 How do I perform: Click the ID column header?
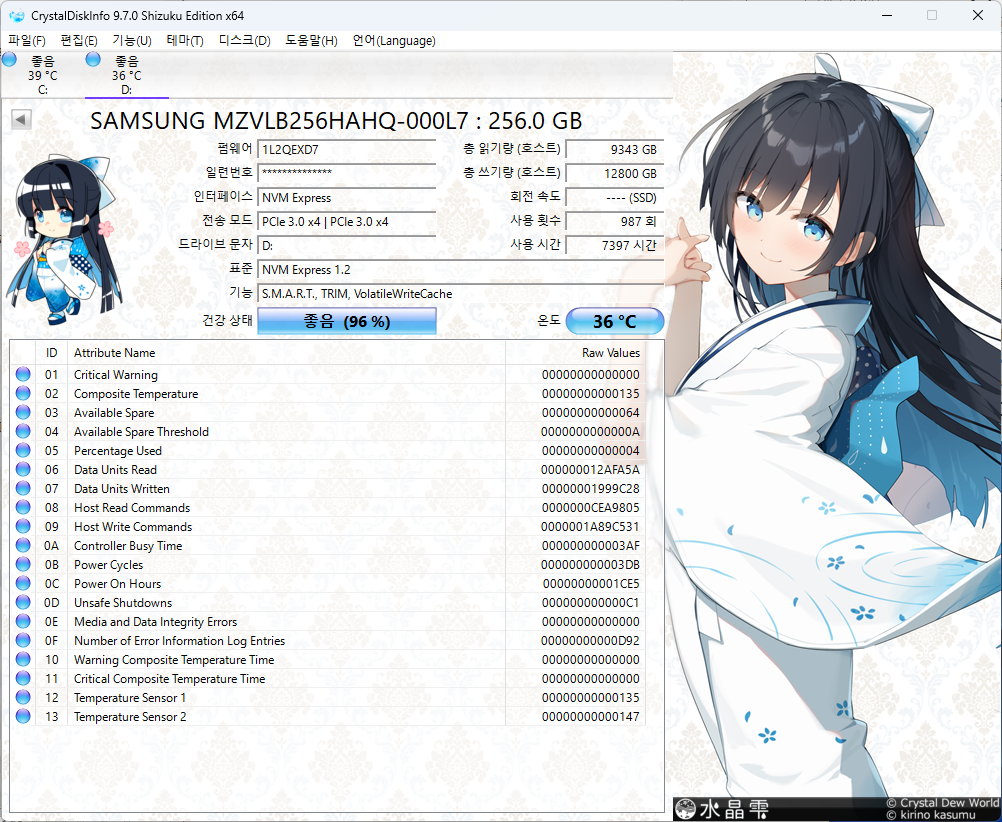(52, 353)
